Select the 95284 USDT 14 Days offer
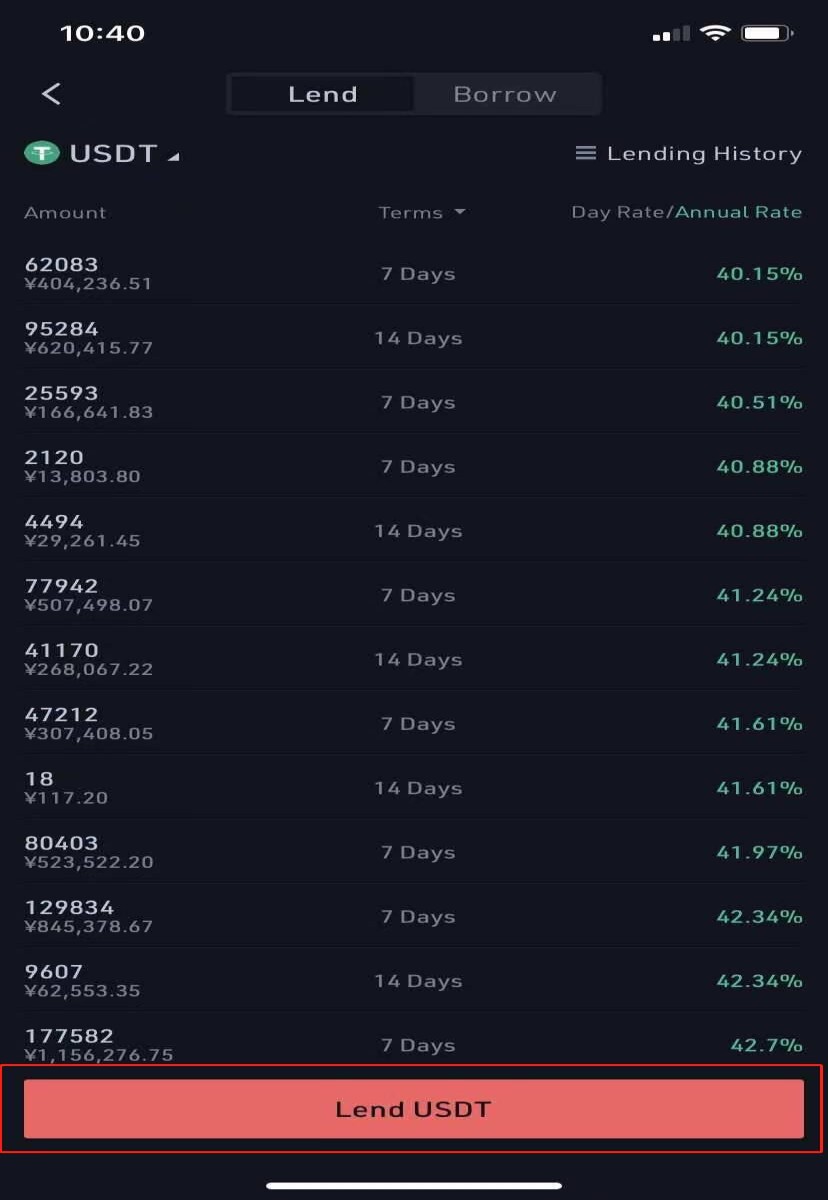 tap(414, 338)
